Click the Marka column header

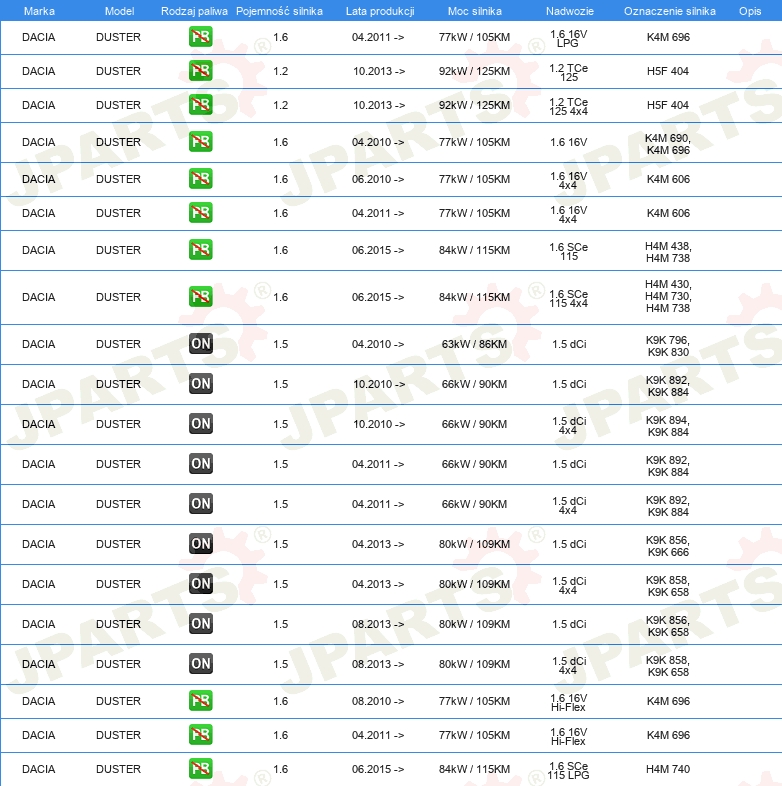coord(39,11)
